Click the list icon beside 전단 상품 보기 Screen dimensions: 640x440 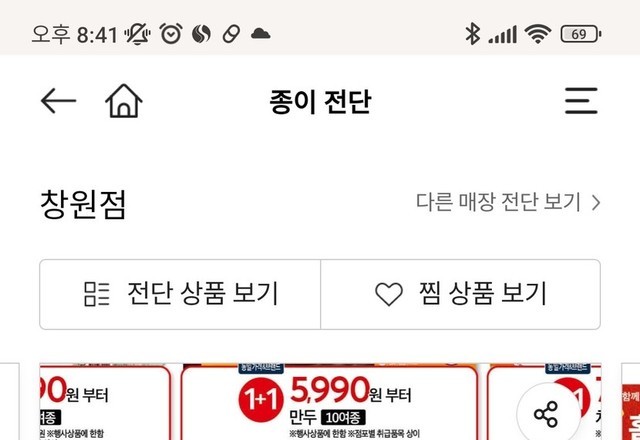pos(96,294)
